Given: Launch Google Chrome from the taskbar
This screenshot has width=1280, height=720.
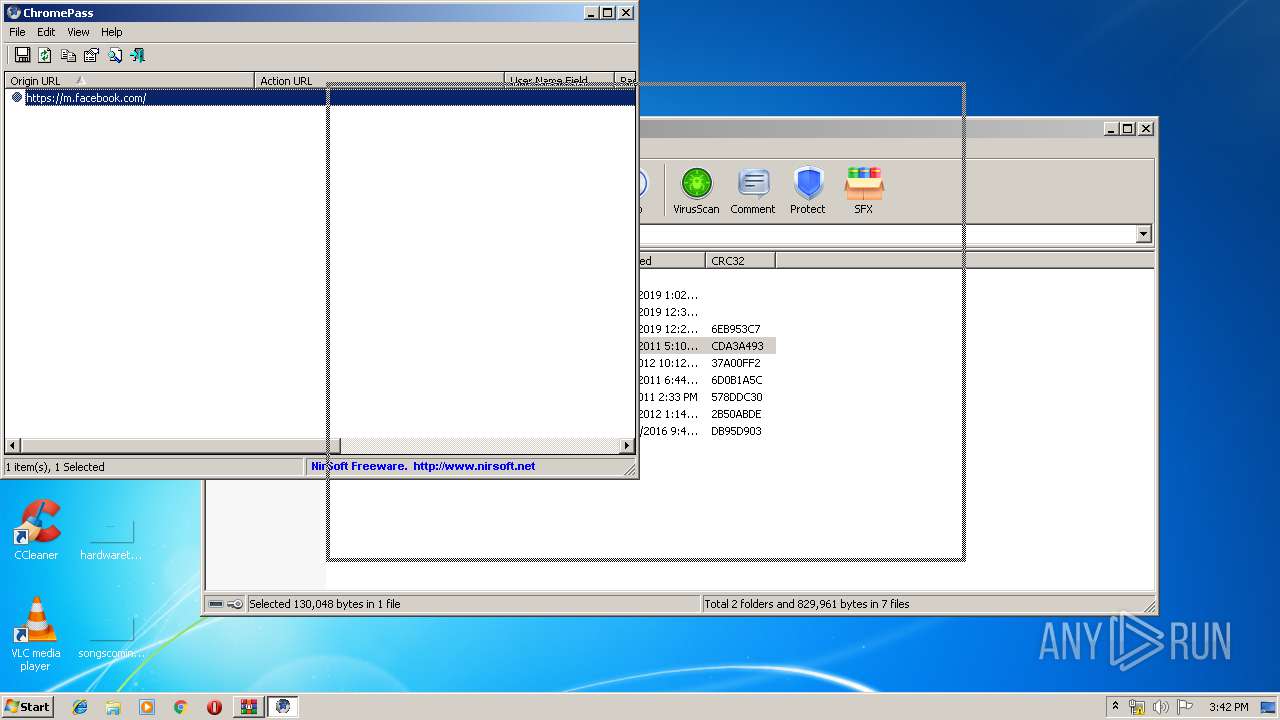Looking at the screenshot, I should pos(181,707).
